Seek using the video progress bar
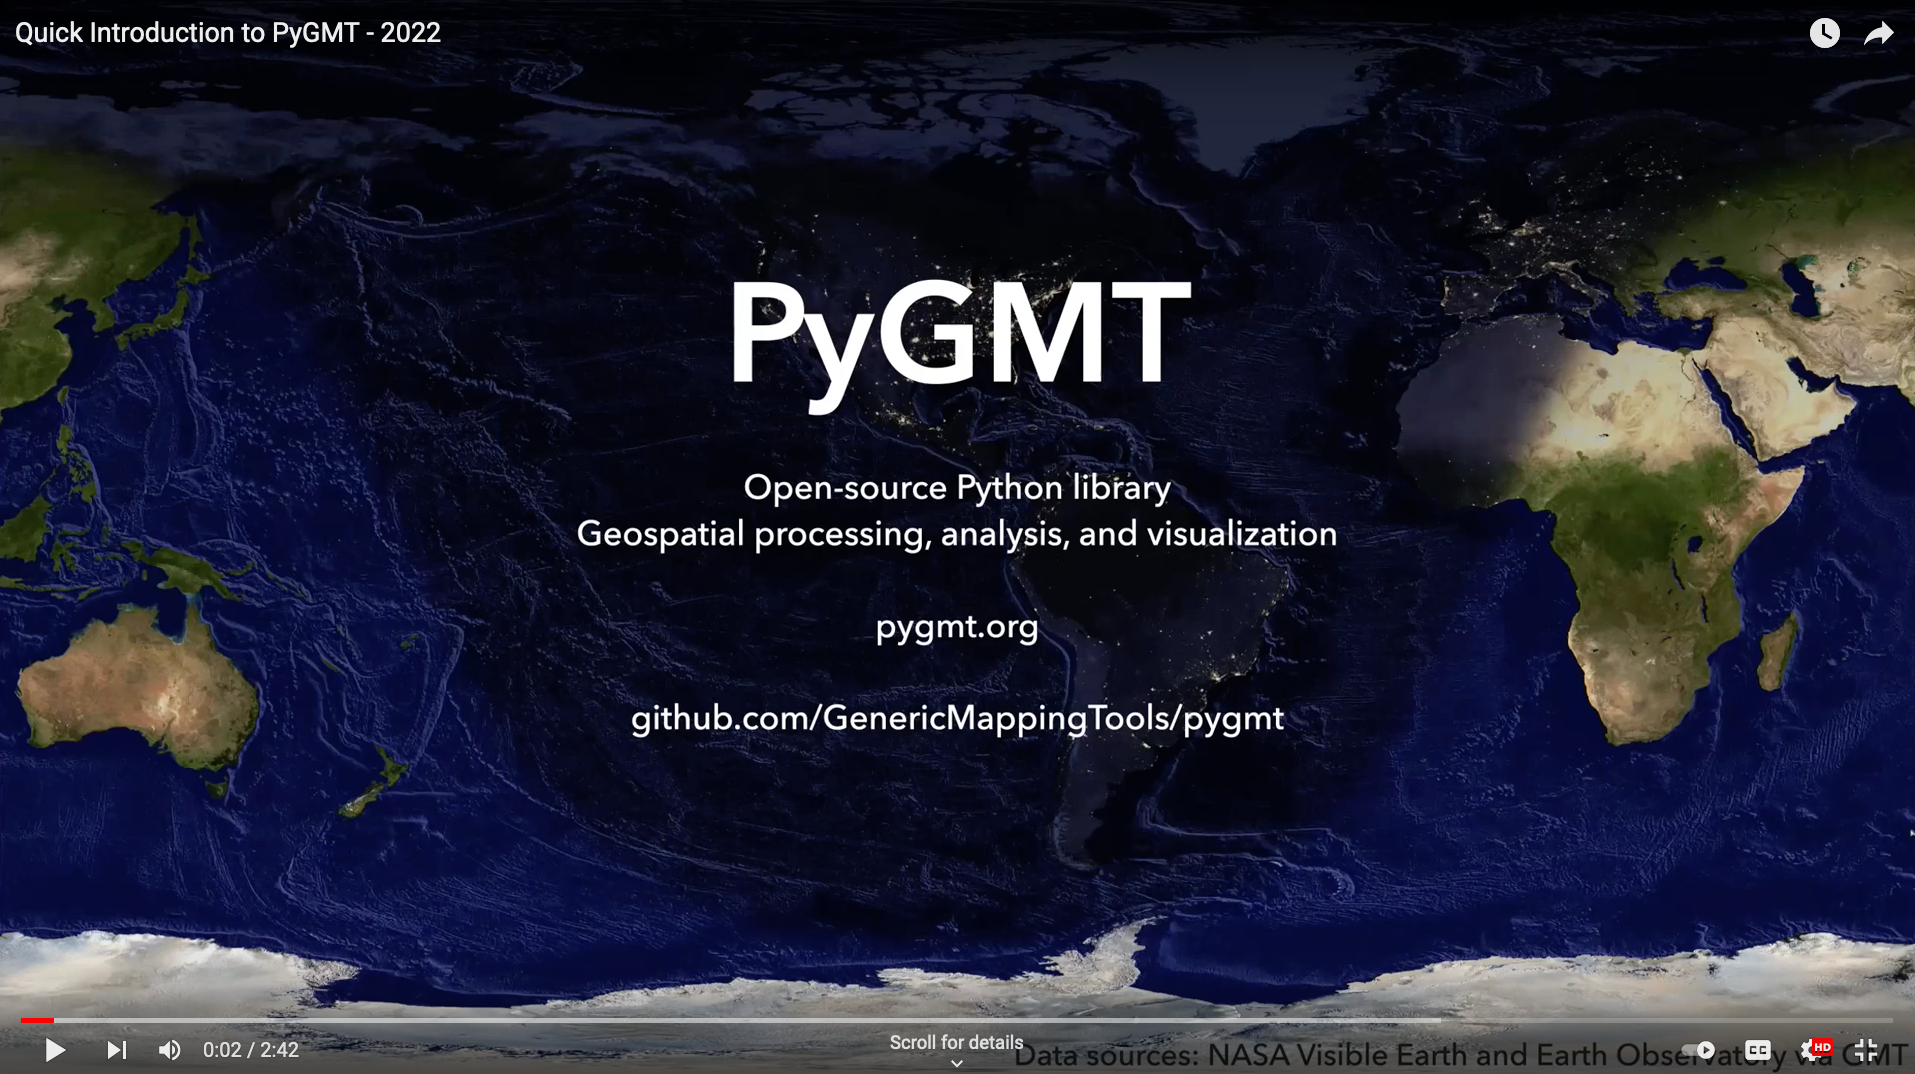Screen dimensions: 1915x1074 pyautogui.click(x=957, y=1020)
